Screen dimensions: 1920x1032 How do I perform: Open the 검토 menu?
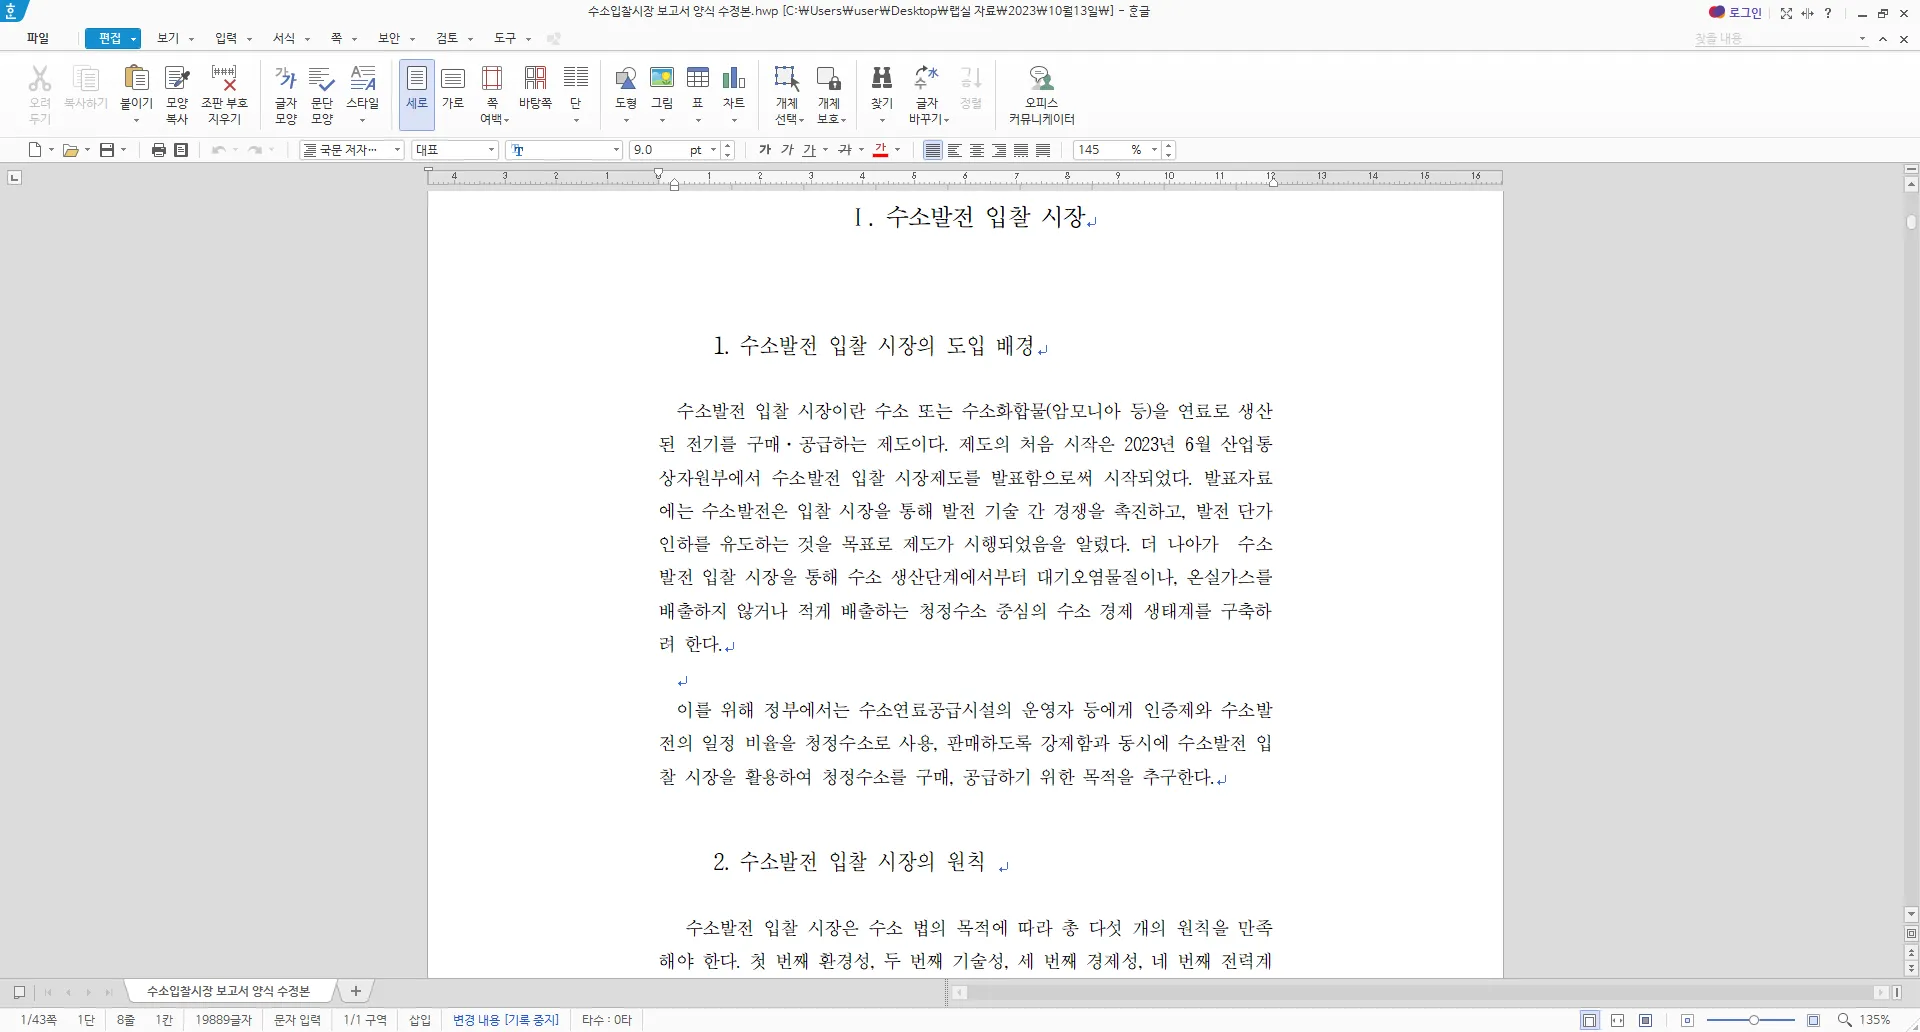click(x=447, y=38)
